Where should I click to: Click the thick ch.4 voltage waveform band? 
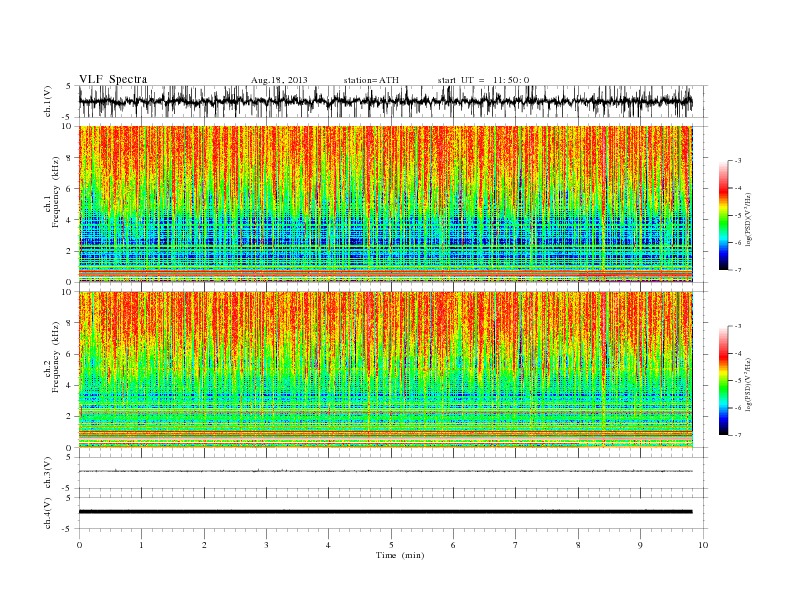point(385,512)
